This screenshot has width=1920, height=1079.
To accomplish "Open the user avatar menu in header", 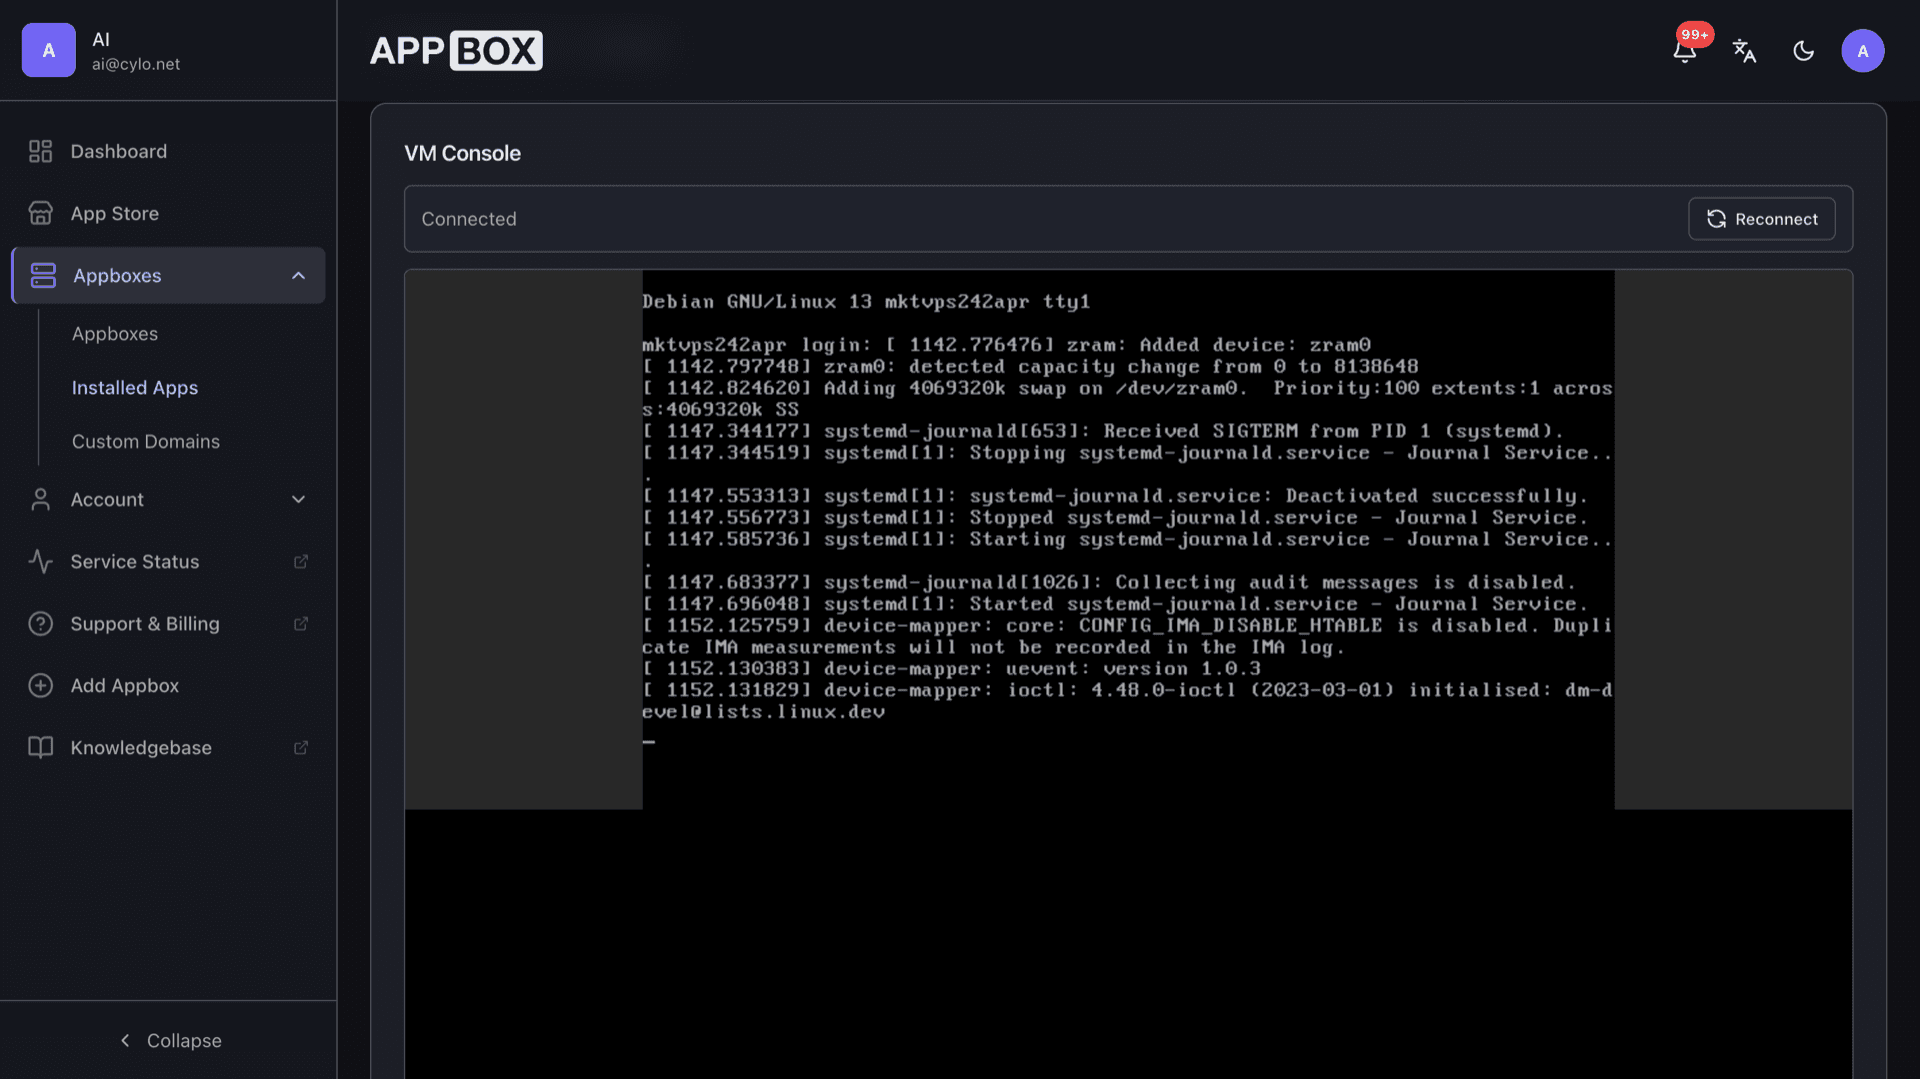I will (x=1862, y=51).
